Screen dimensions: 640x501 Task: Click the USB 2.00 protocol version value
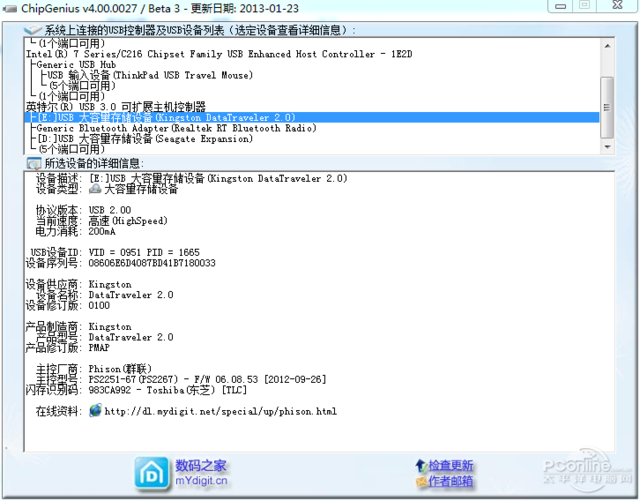(x=110, y=210)
